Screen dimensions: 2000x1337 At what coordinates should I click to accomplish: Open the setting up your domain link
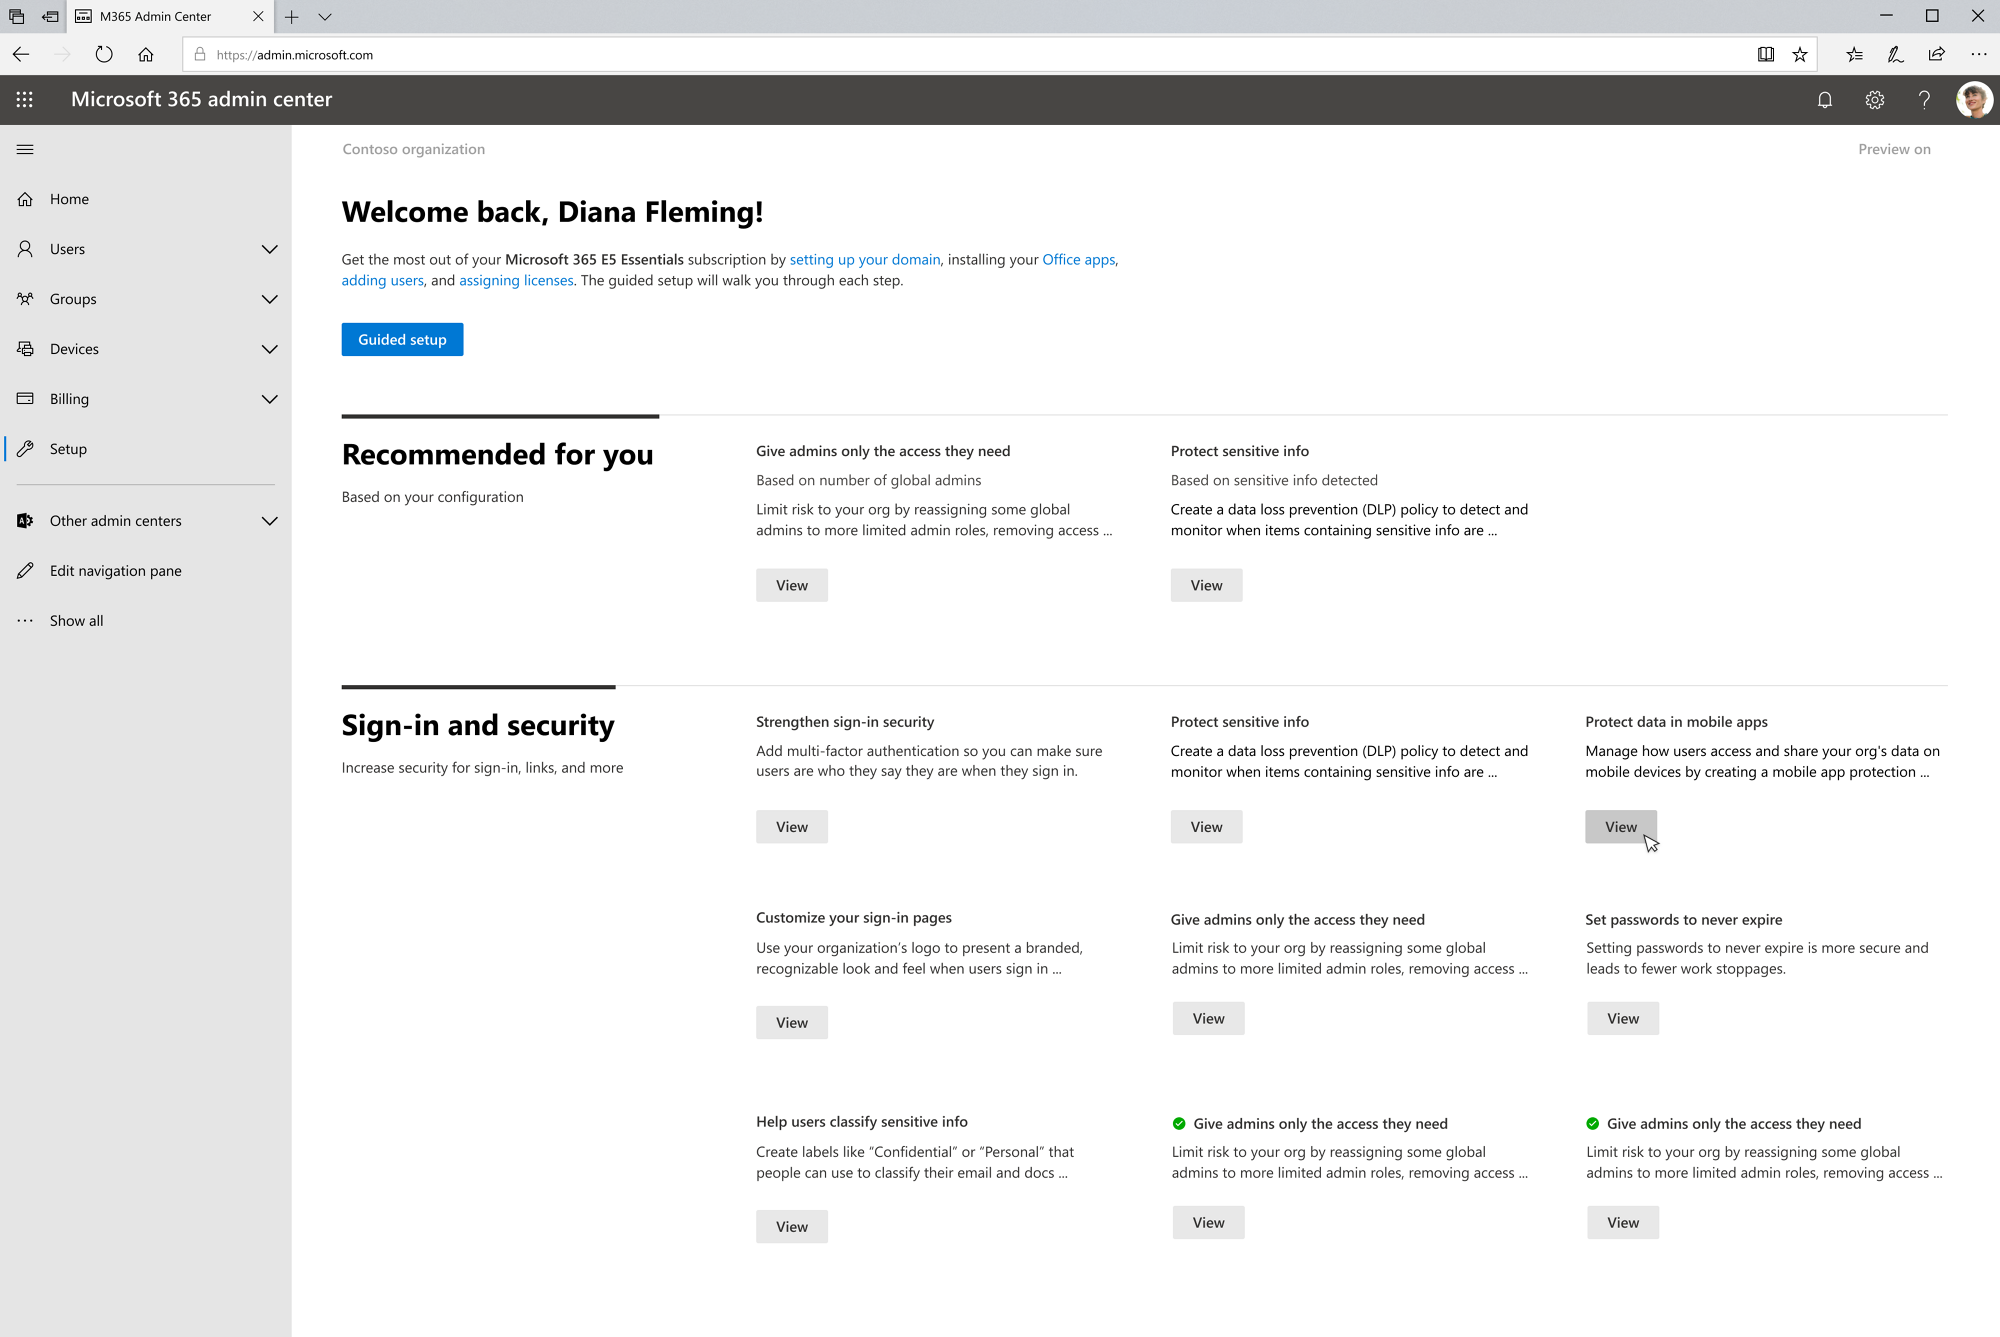(x=864, y=259)
